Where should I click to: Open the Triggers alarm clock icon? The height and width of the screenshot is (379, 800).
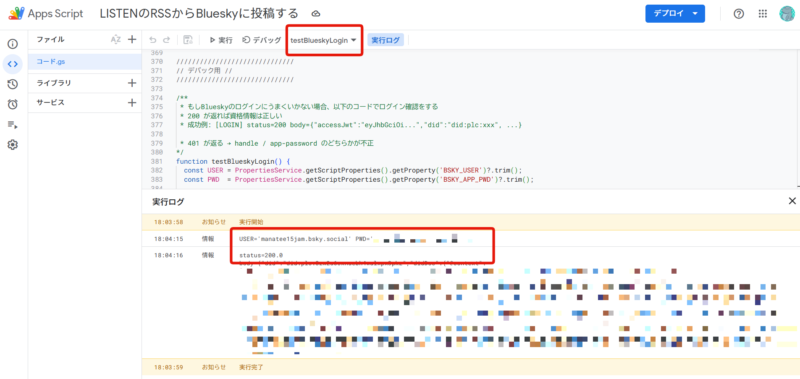click(x=13, y=105)
